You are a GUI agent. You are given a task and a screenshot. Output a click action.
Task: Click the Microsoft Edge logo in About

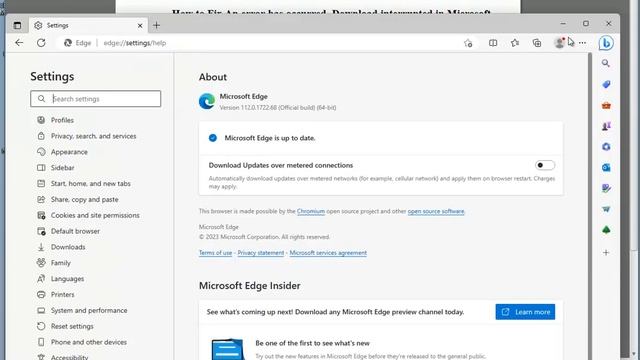click(x=207, y=101)
